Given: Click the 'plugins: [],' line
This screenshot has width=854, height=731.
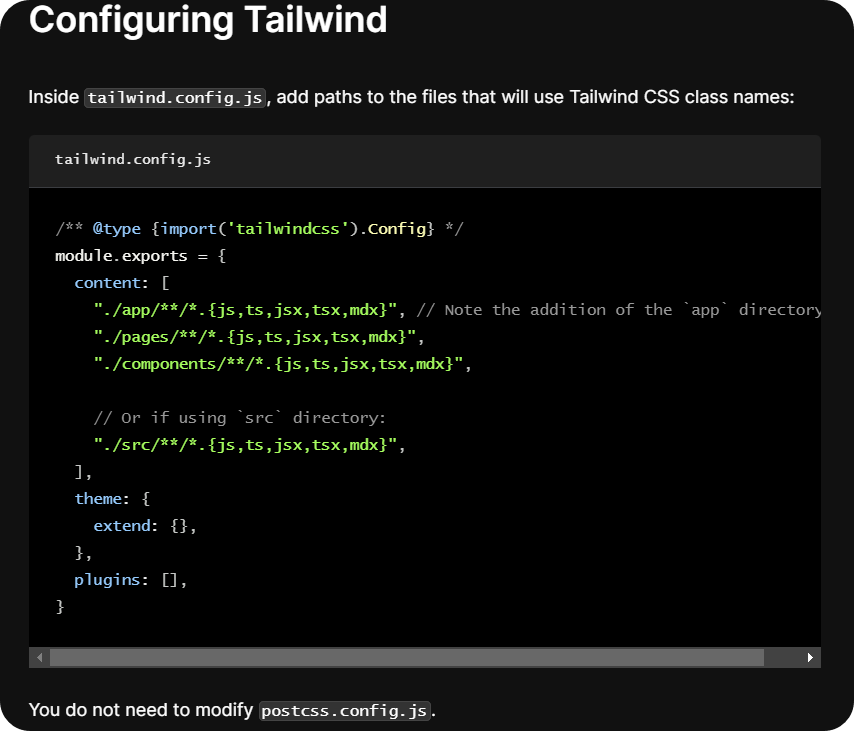Looking at the screenshot, I should coord(131,580).
